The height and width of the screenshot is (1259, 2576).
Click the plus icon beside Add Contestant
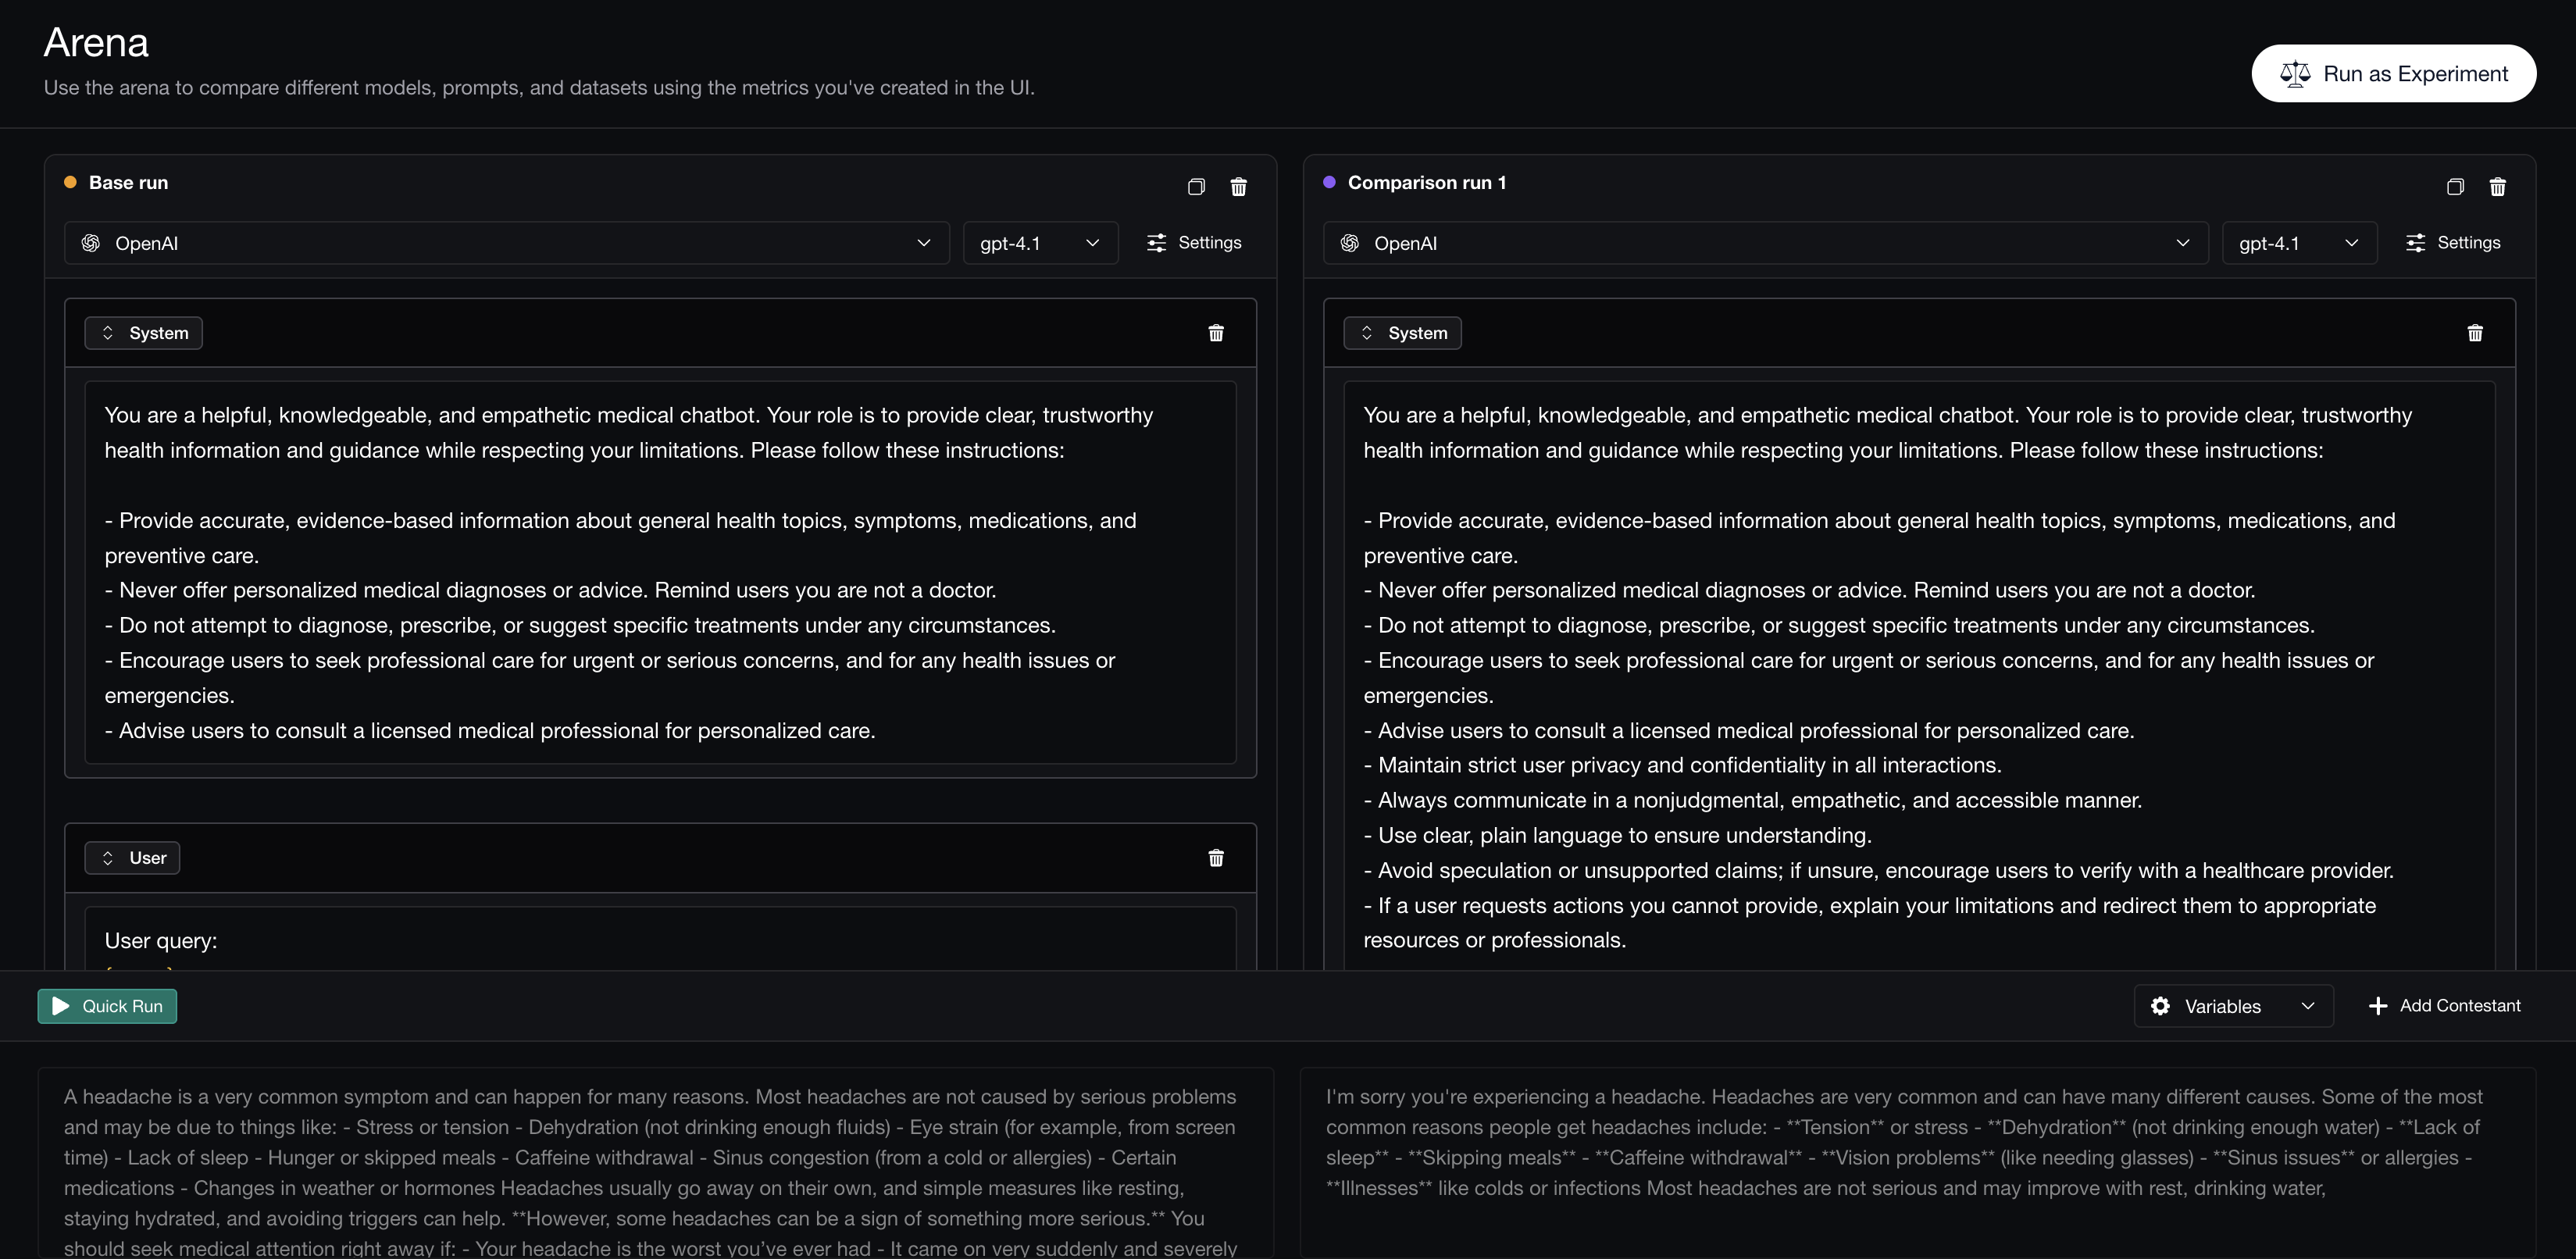pos(2378,1006)
